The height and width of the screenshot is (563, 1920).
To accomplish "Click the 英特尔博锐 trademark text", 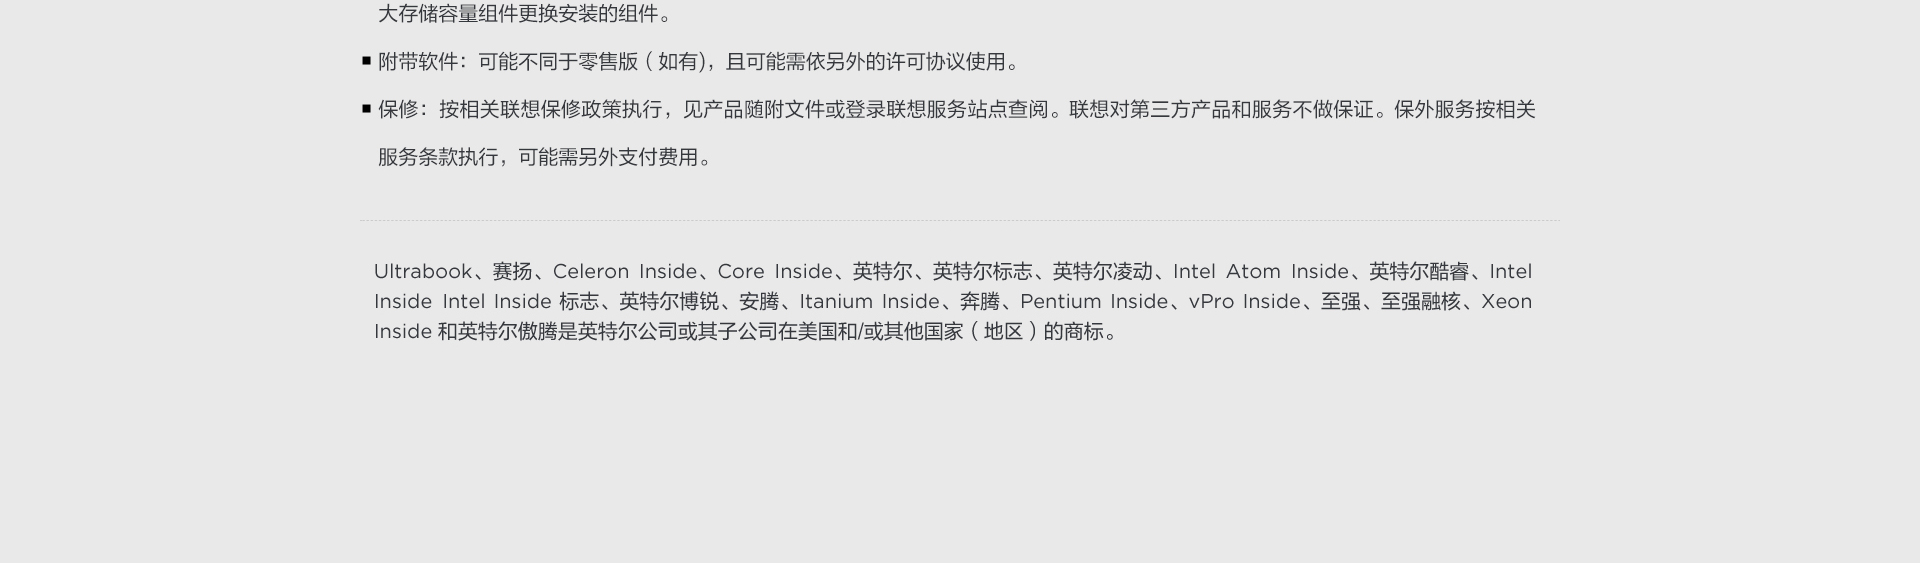I will [x=669, y=301].
